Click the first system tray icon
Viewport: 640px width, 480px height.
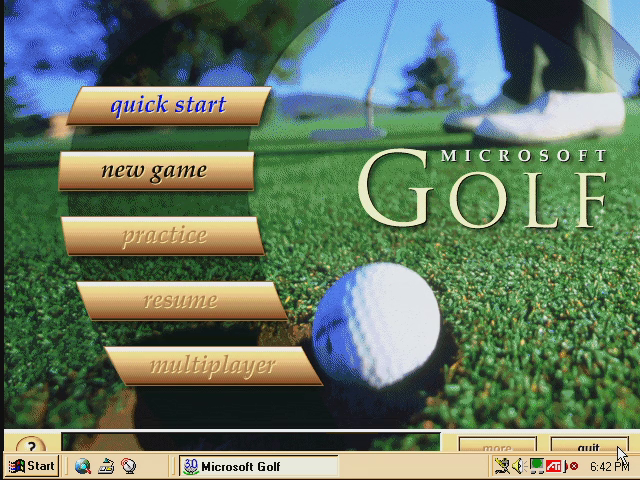pos(502,466)
